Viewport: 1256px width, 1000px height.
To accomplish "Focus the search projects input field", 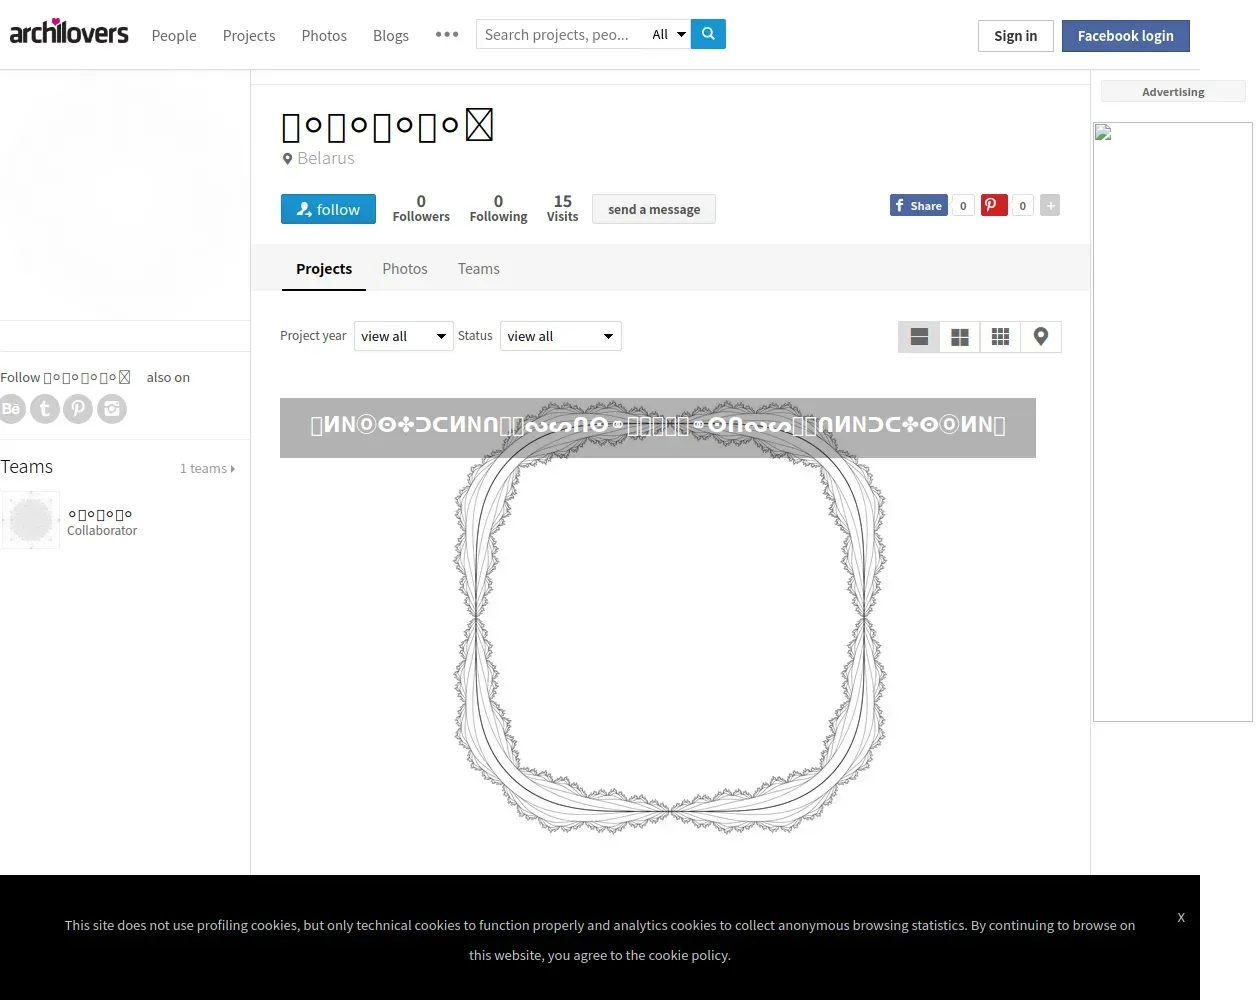I will 560,34.
